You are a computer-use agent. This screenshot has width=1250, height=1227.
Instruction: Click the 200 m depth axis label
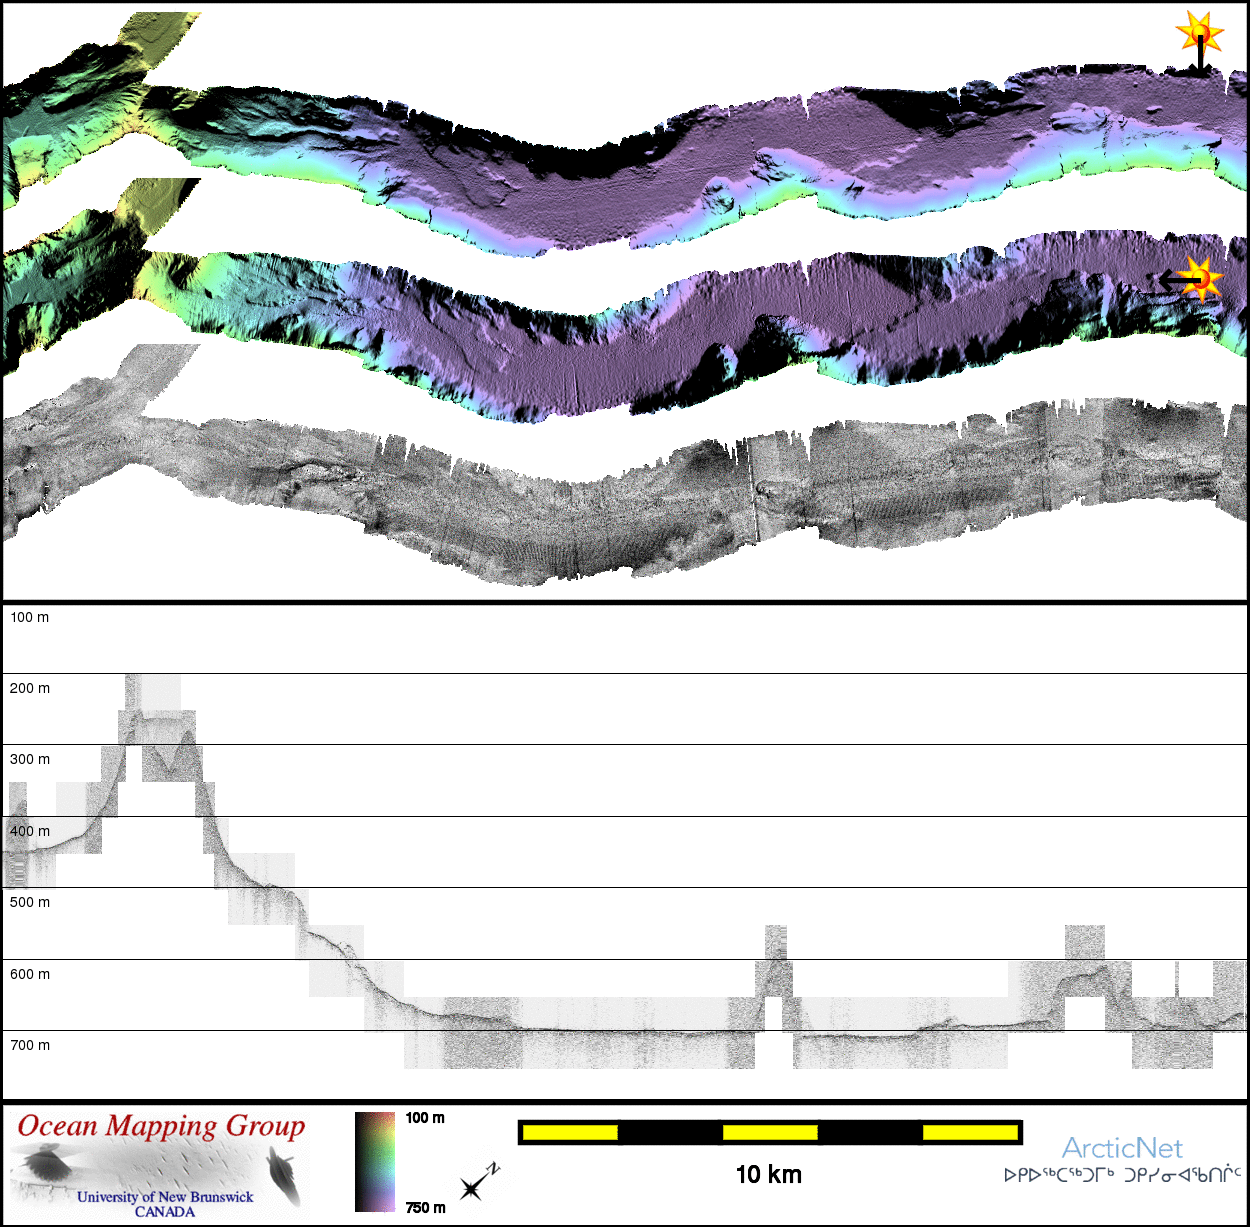[30, 688]
